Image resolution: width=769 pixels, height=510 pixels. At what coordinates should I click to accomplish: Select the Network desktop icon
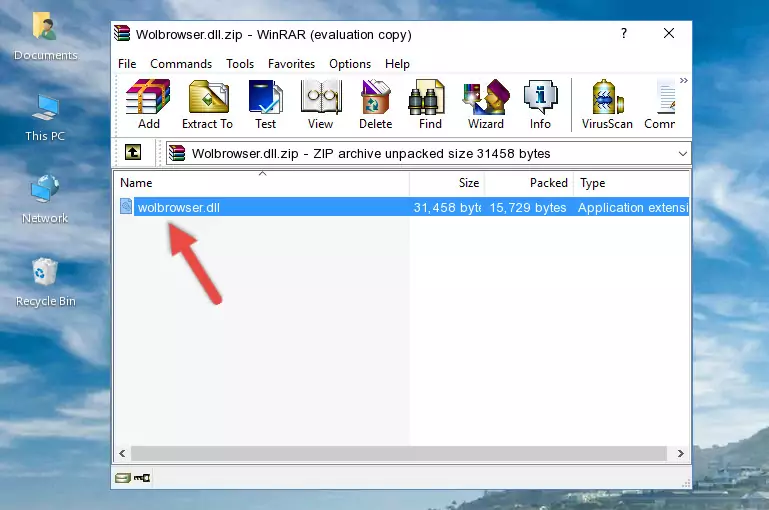45,200
